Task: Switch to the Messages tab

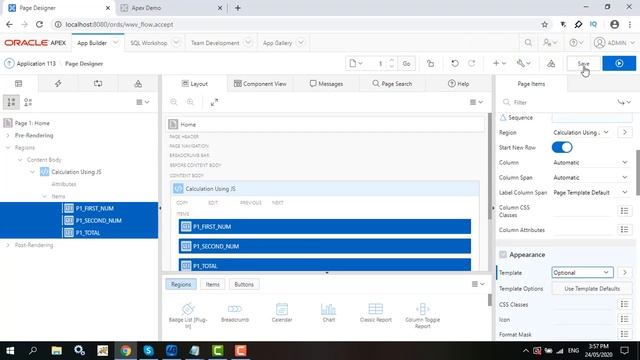Action: coord(326,84)
